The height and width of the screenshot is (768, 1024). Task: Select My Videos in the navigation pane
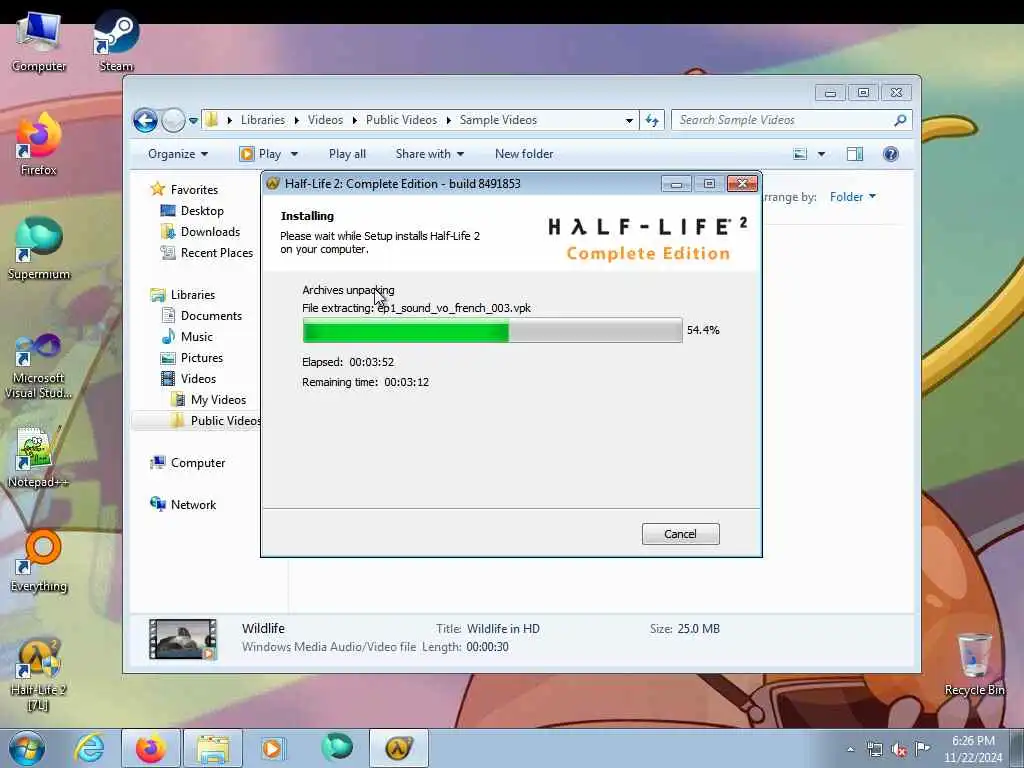tap(209, 400)
